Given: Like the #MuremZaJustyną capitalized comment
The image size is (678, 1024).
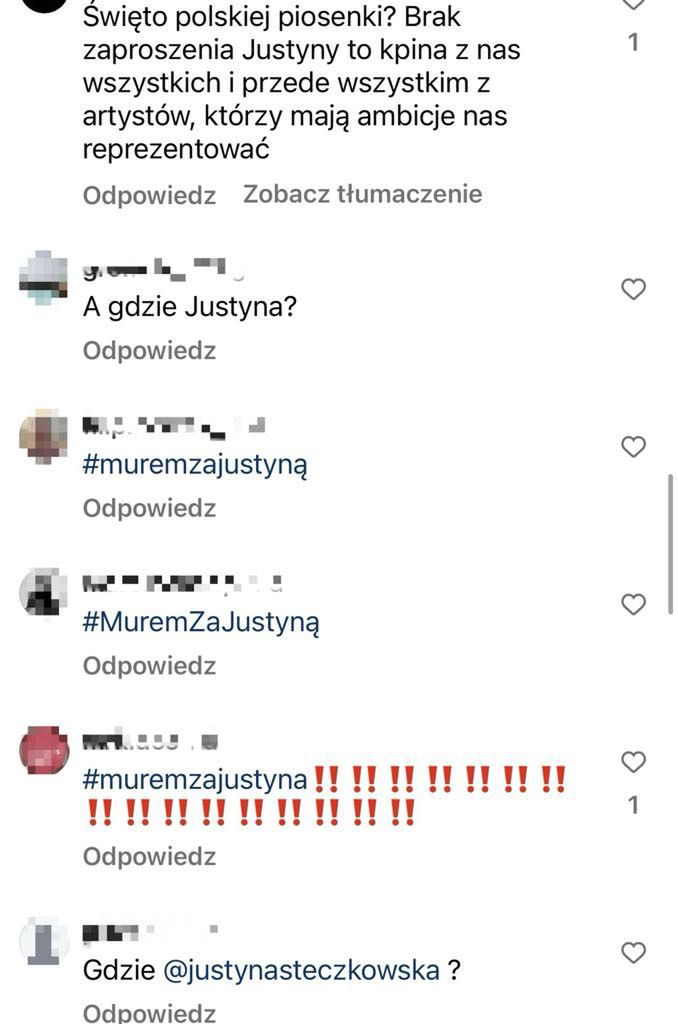Looking at the screenshot, I should coord(633,605).
